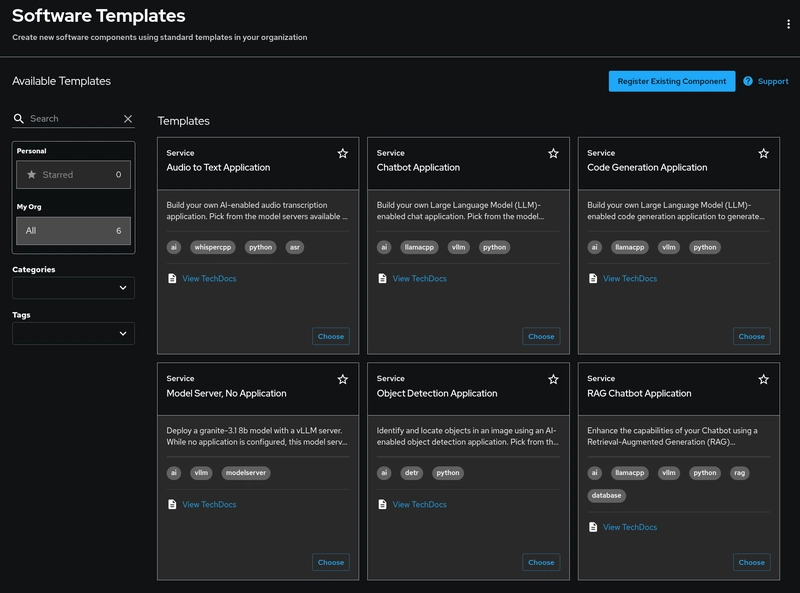Star the Code Generation Application template
The image size is (800, 593).
click(763, 153)
